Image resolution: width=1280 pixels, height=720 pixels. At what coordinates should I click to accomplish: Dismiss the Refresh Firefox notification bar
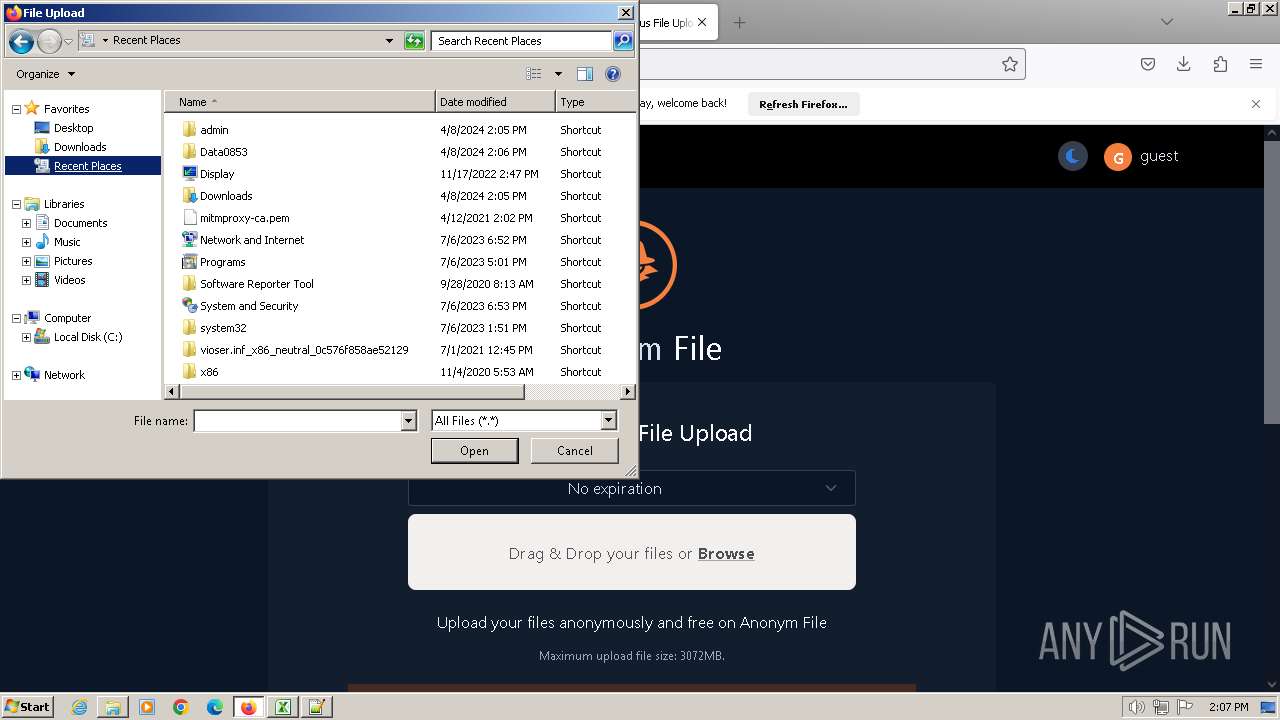tap(1256, 104)
